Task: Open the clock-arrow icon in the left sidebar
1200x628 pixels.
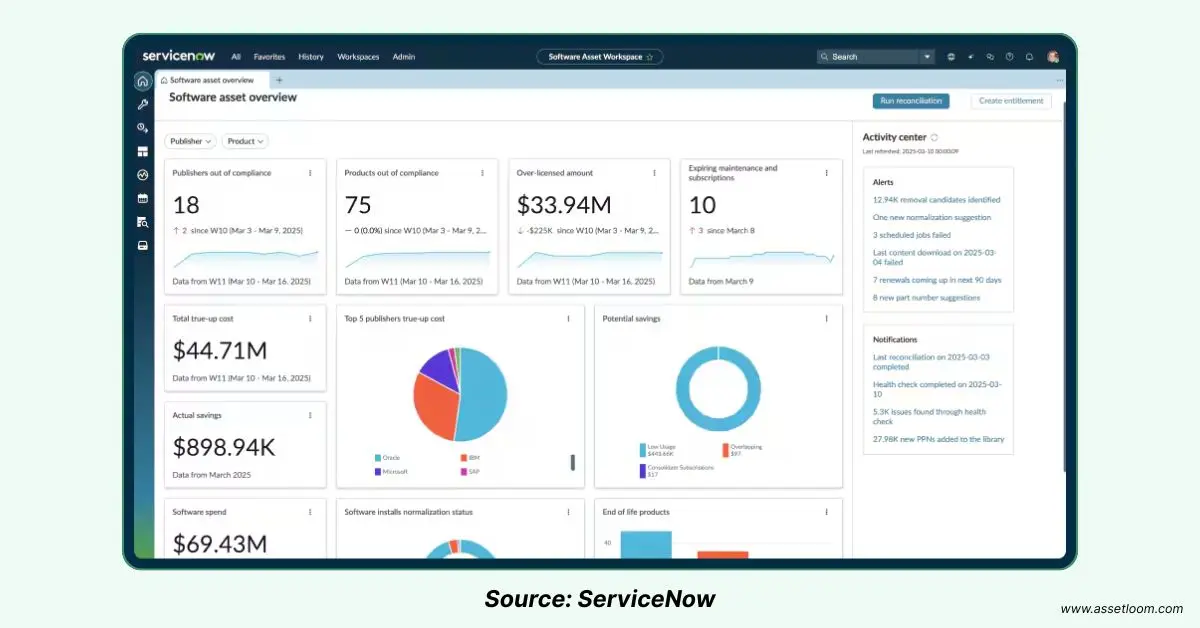Action: pos(143,128)
